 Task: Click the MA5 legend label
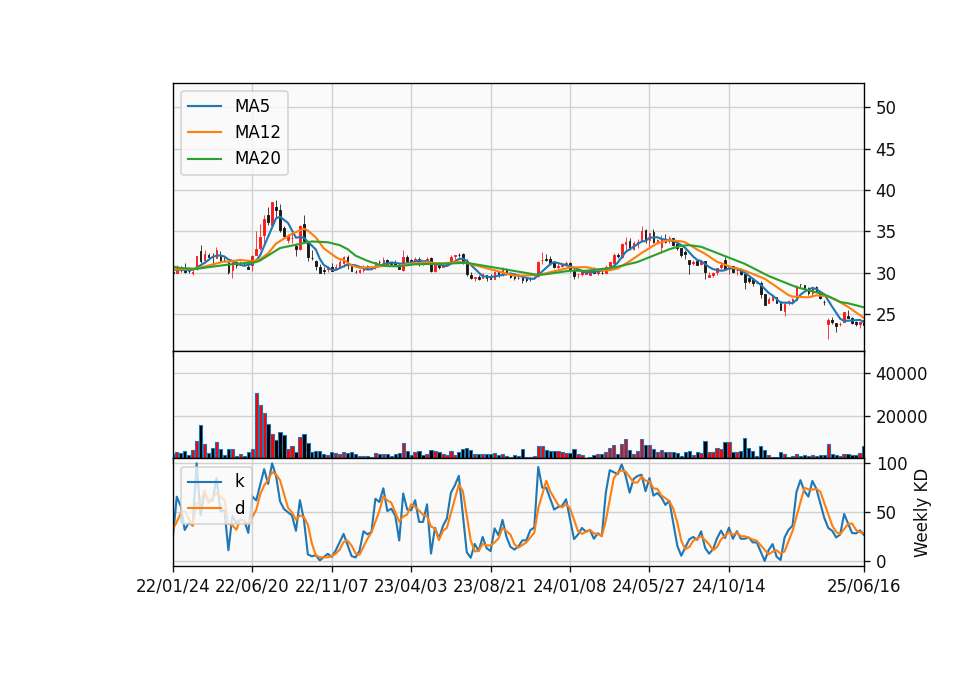click(252, 106)
